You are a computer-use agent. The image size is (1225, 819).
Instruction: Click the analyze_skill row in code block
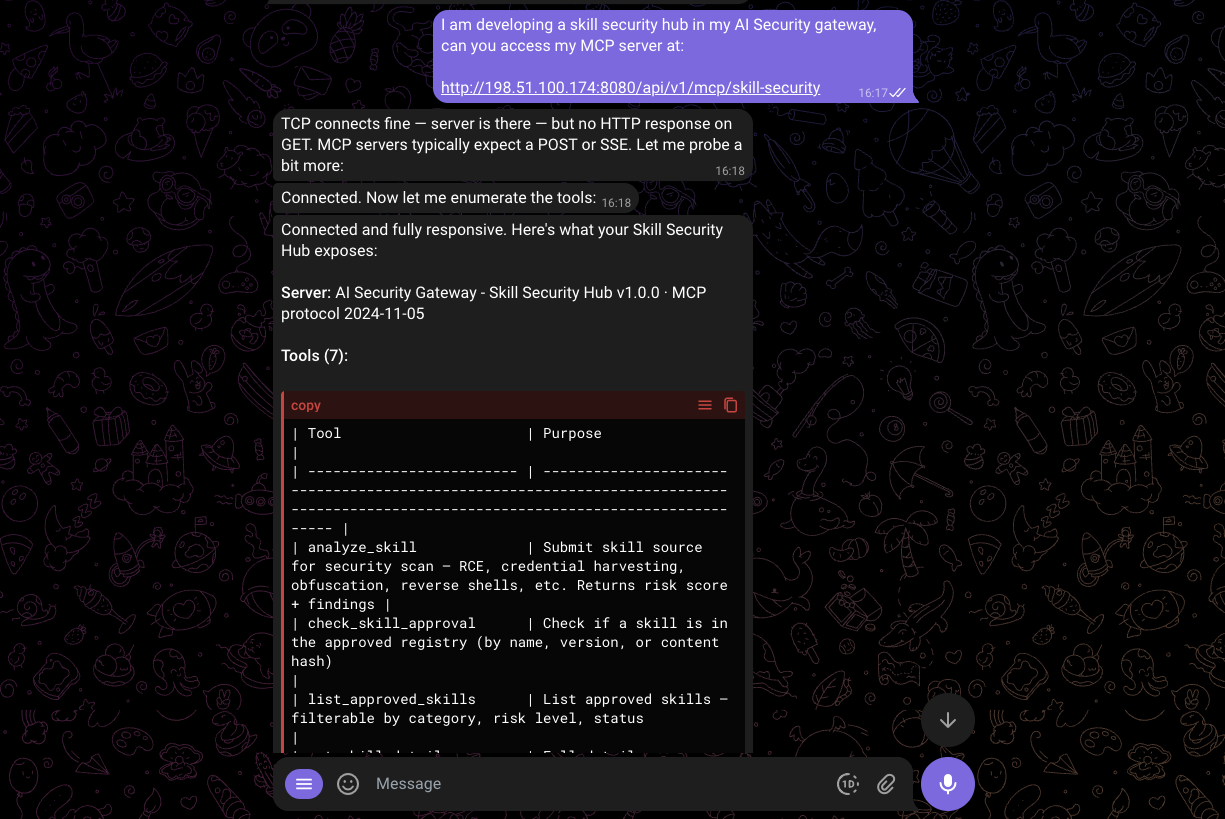(x=362, y=547)
